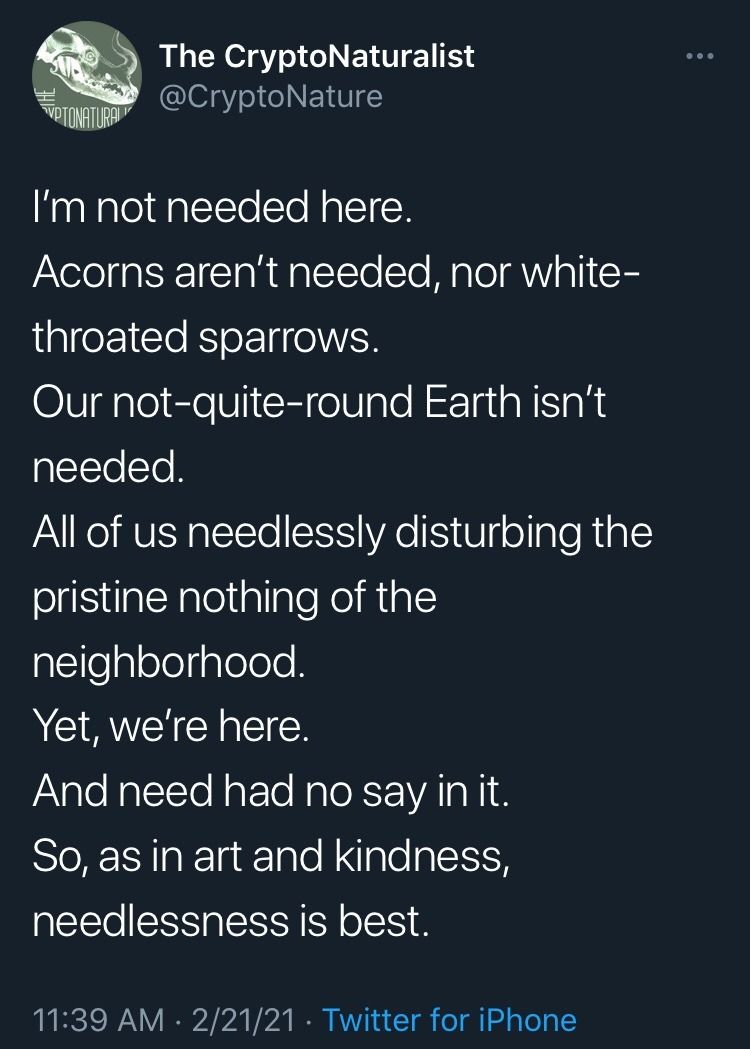This screenshot has width=750, height=1049.
Task: Open the three-dot more options menu
Action: tap(700, 56)
